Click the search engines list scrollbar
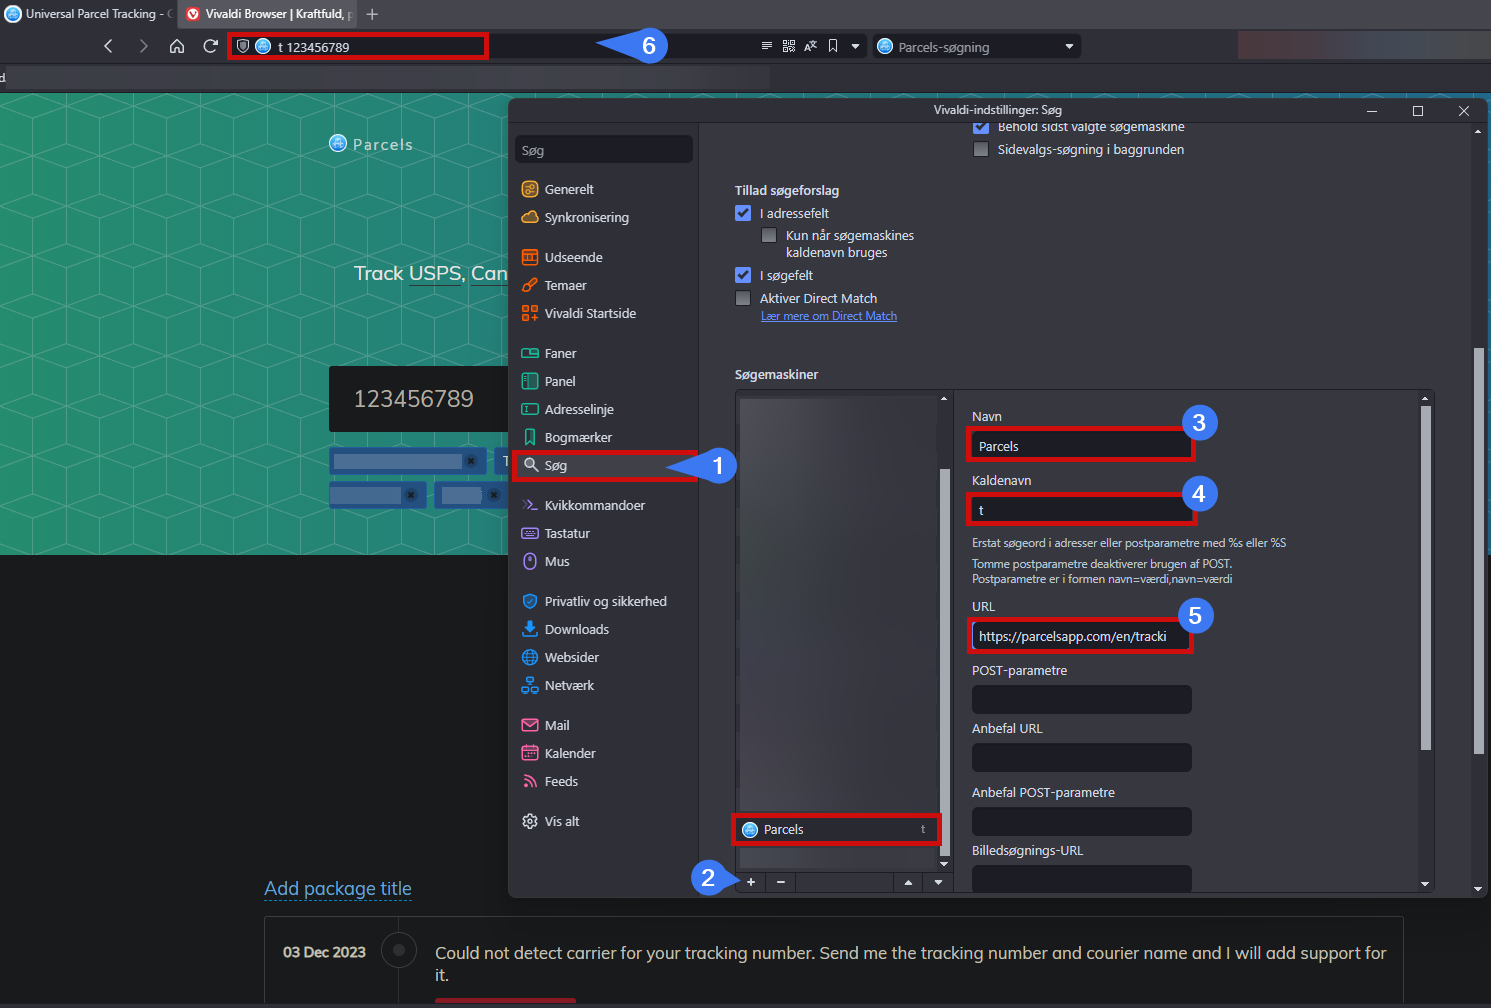The width and height of the screenshot is (1491, 1008). 944,660
